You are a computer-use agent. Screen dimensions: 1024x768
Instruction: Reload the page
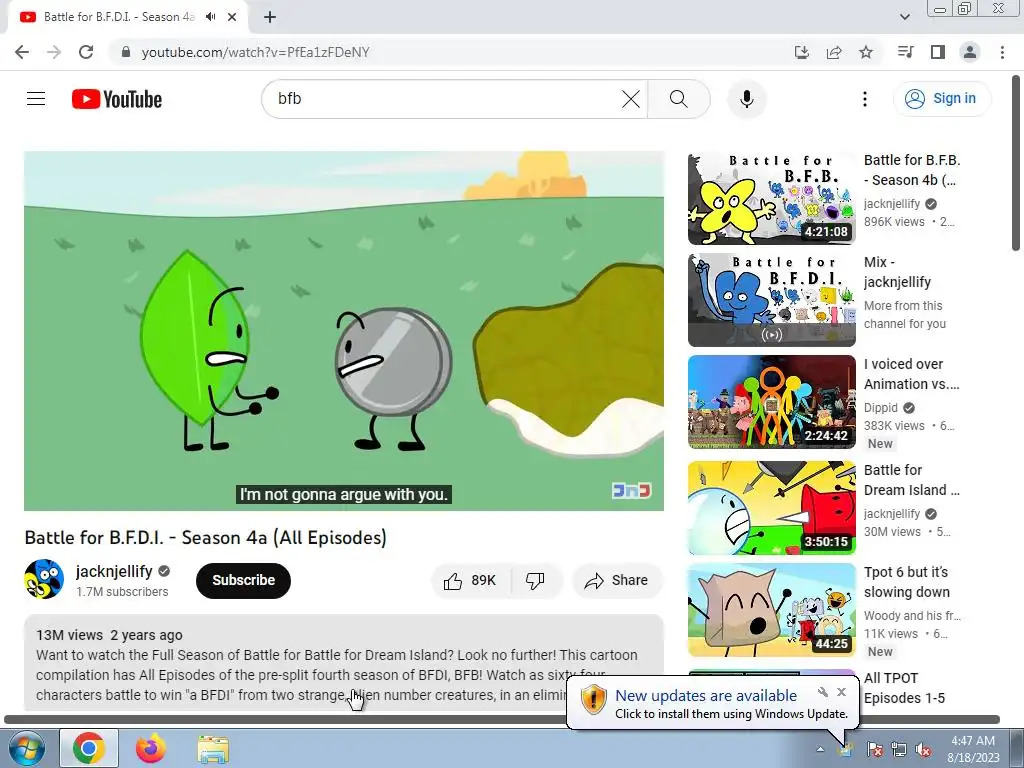86,52
